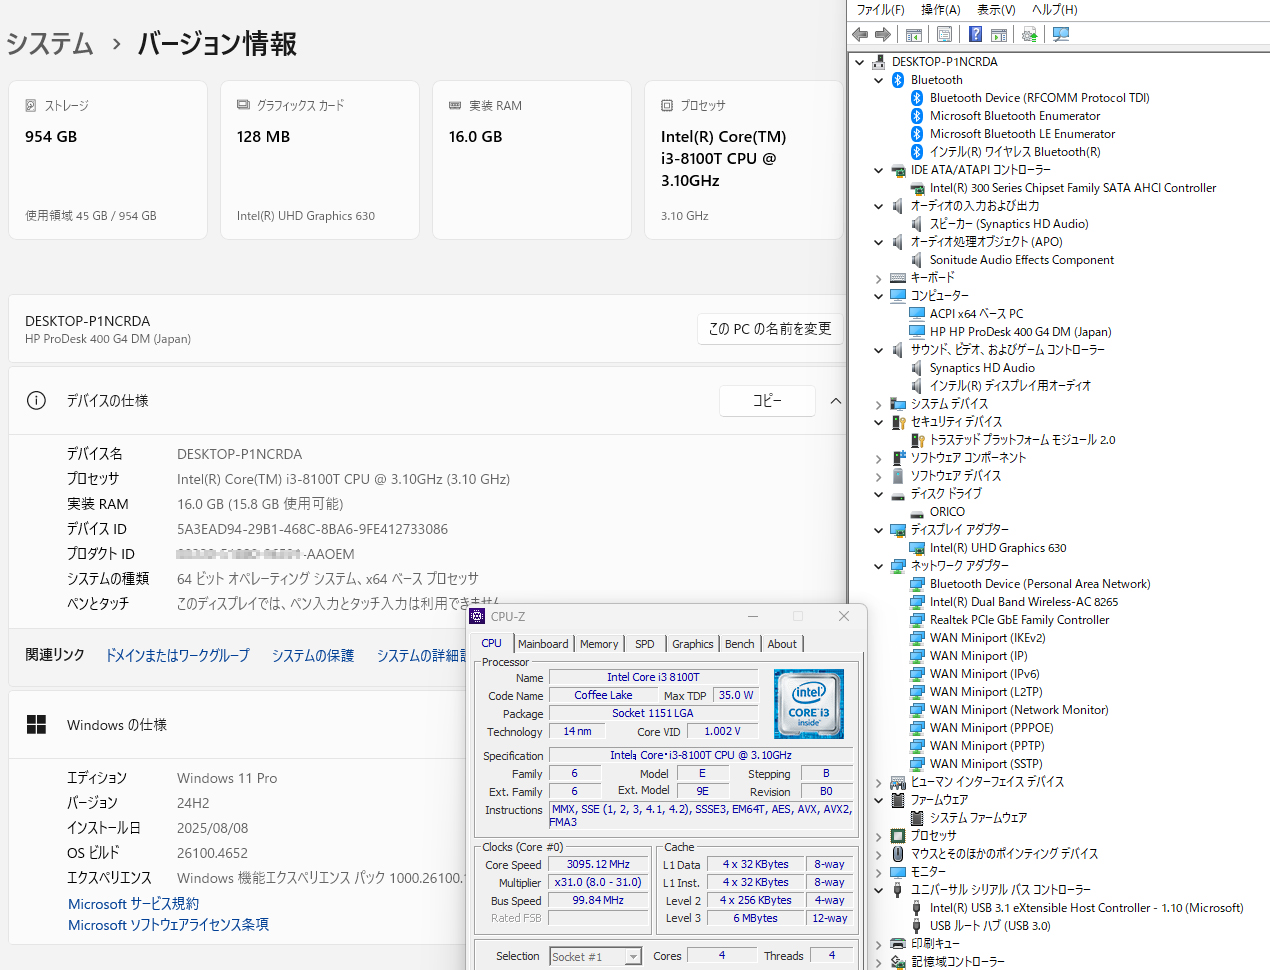Expand the ソフトウェア コンポーネント node

click(x=879, y=458)
